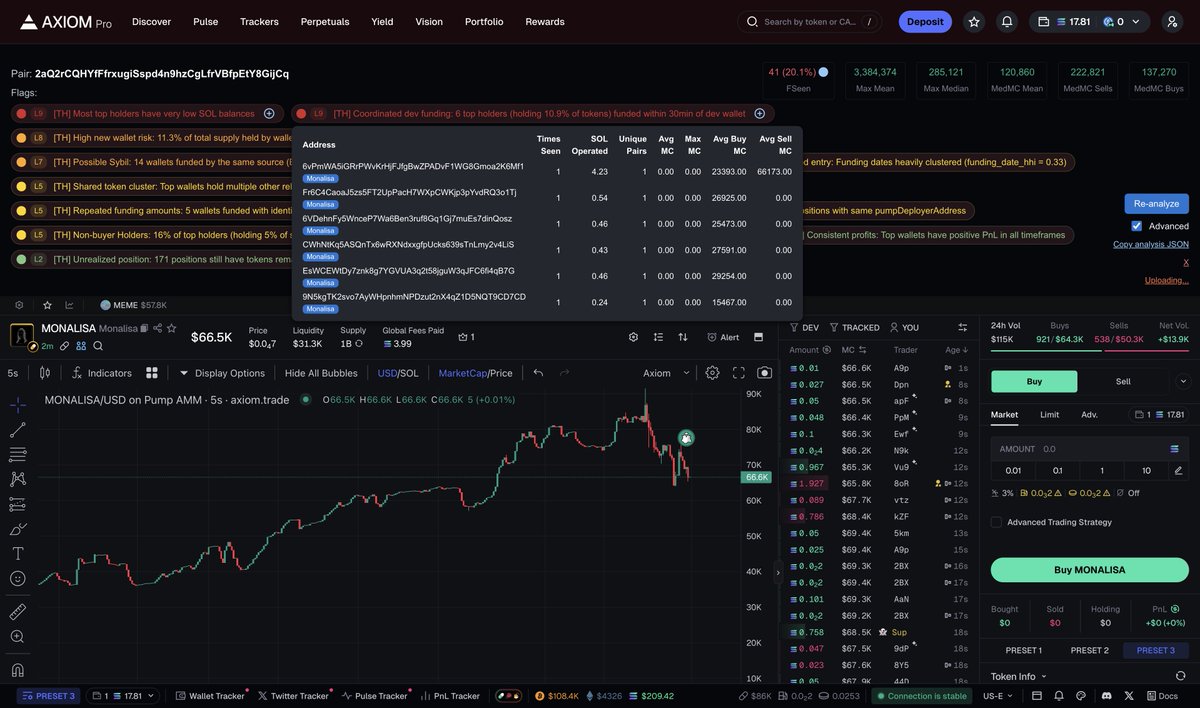
Task: Change the candlestick chart type icon
Action: pos(44,372)
